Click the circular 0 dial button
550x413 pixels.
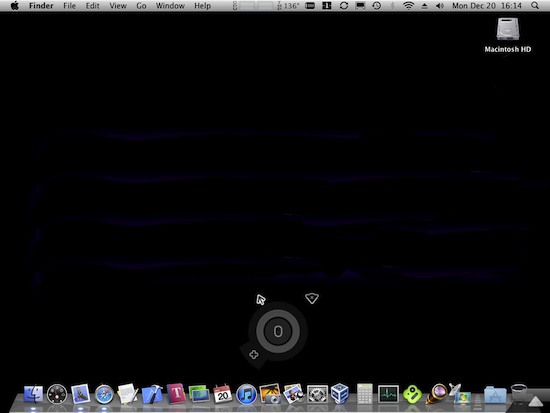click(x=278, y=331)
